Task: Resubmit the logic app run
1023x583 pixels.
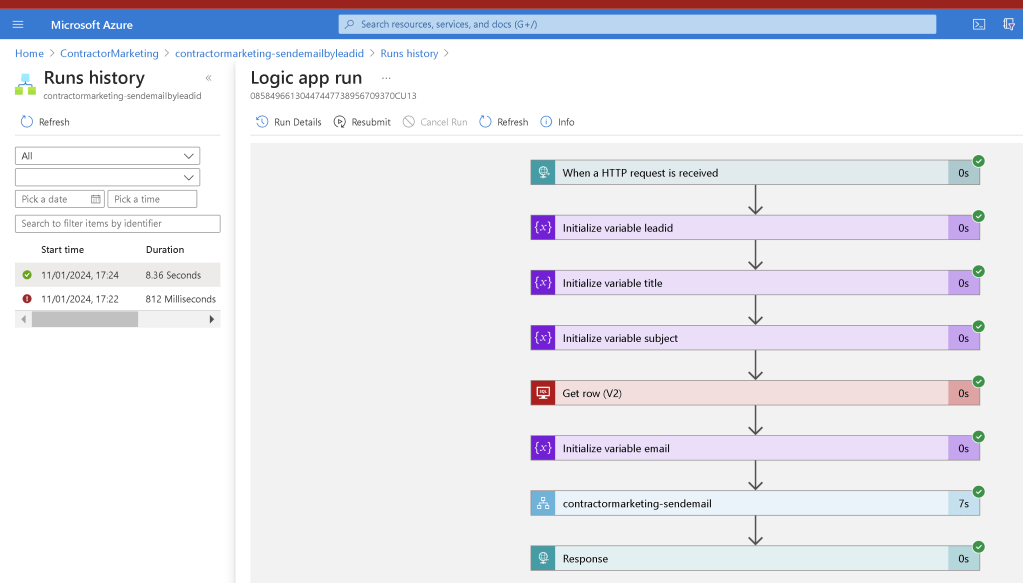Action: coord(362,122)
